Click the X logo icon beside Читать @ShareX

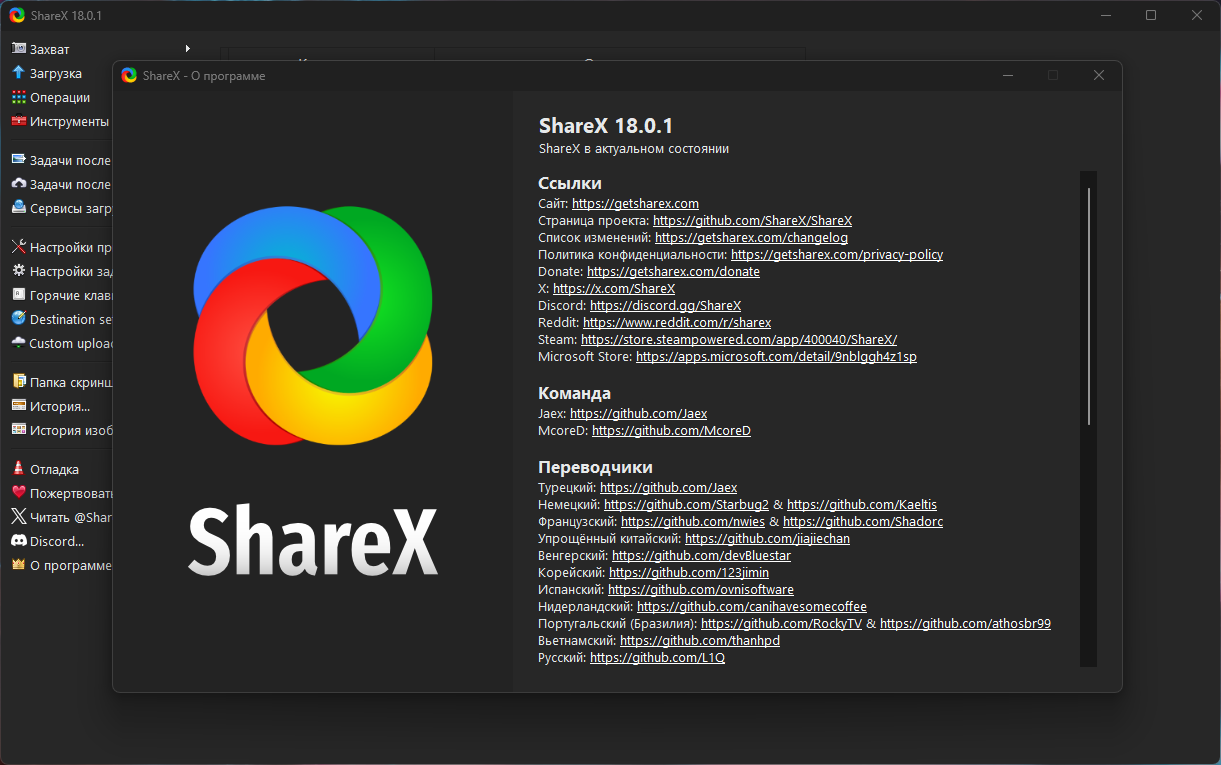click(x=18, y=517)
